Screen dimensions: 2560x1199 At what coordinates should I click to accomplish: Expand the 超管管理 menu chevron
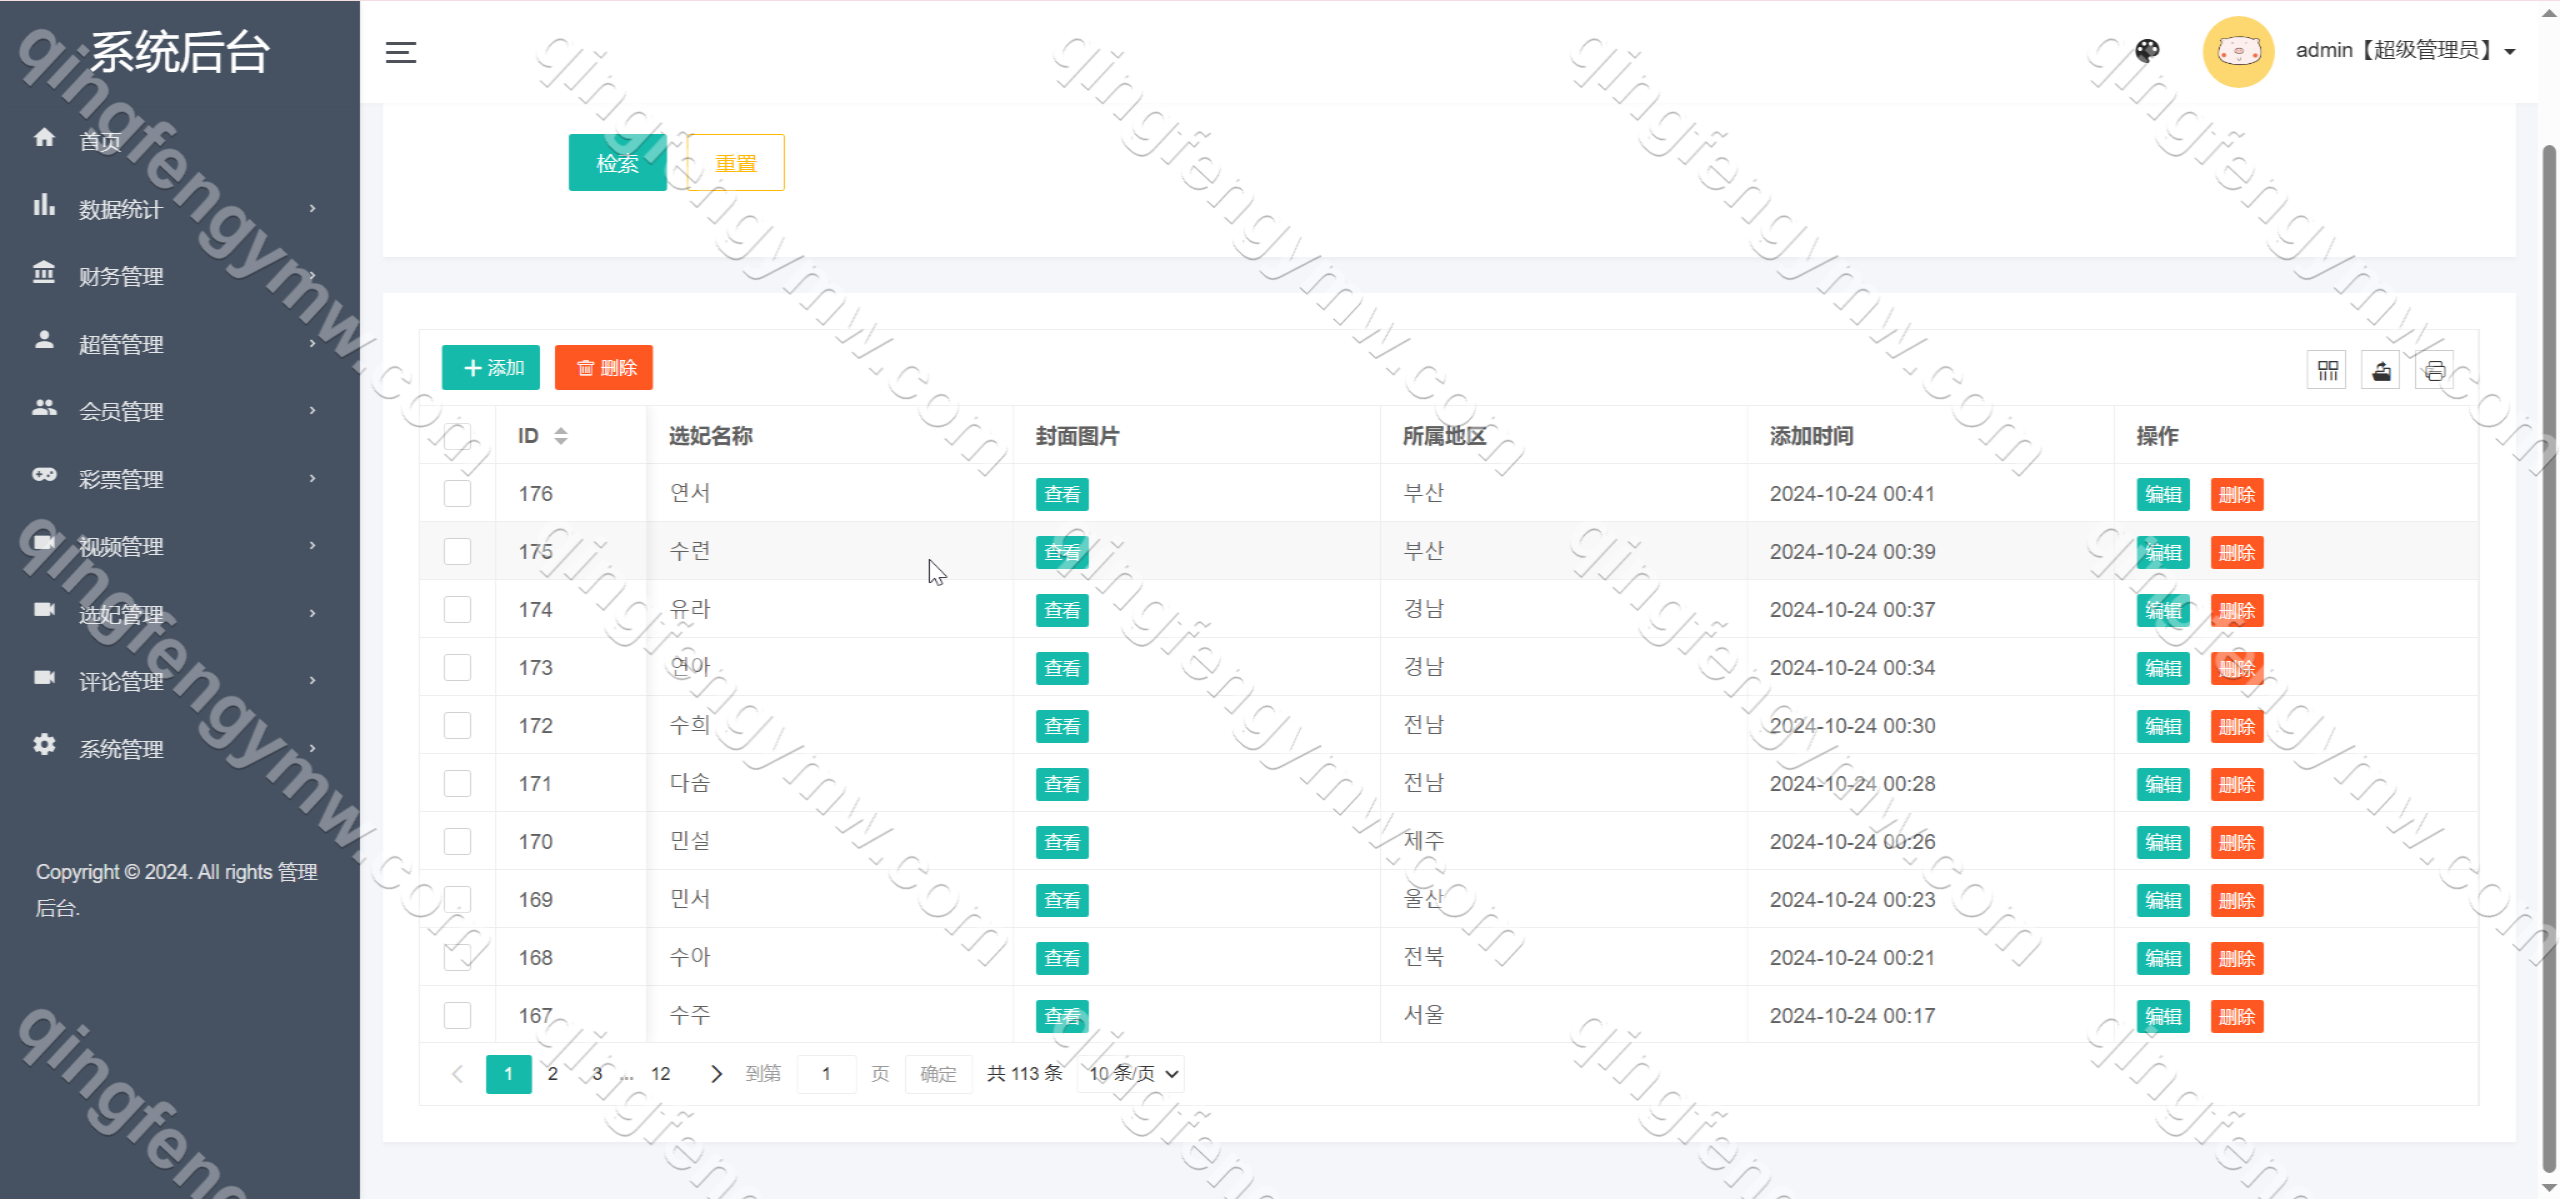click(x=313, y=343)
